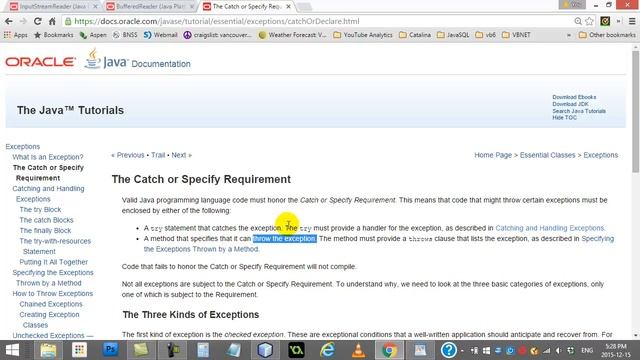Open Chained Exceptions sidebar entry
The image size is (640, 360).
pyautogui.click(x=51, y=304)
